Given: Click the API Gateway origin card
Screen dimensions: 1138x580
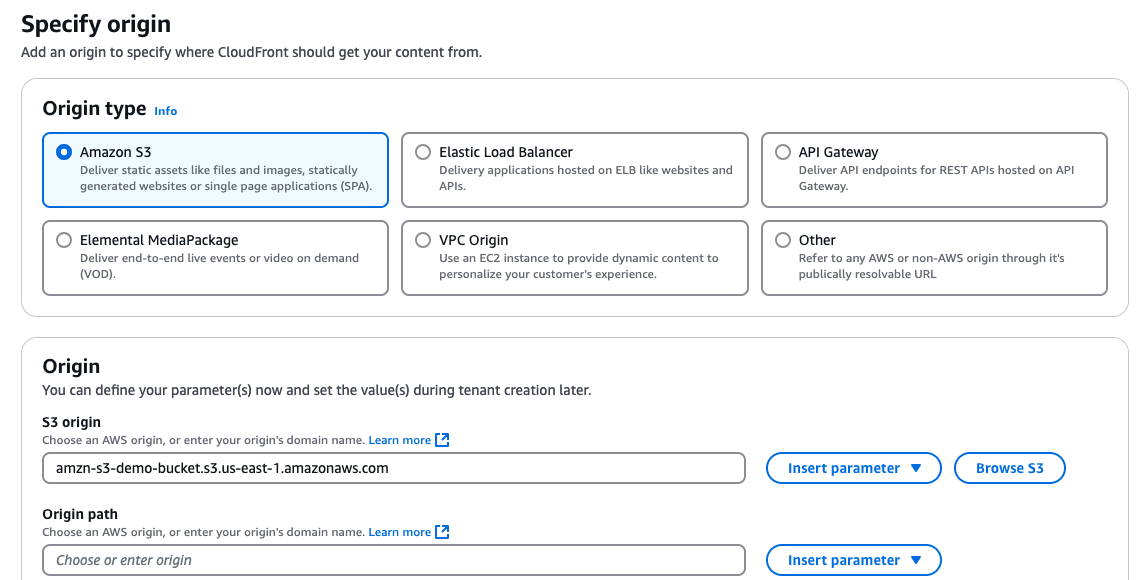Looking at the screenshot, I should 934,170.
